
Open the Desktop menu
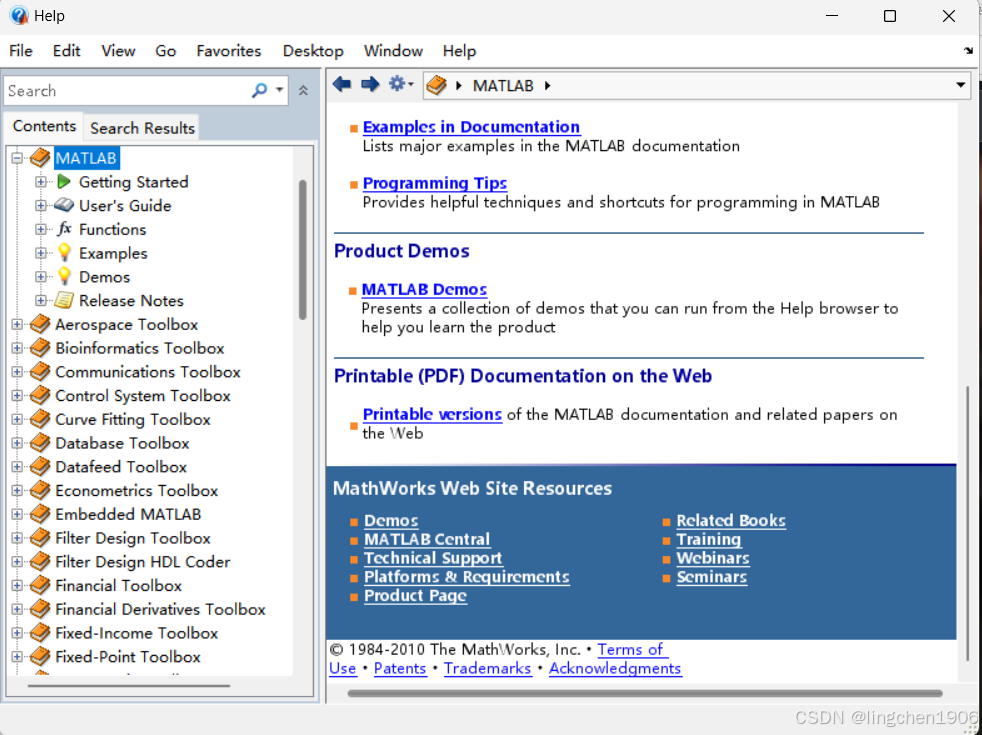[x=313, y=51]
